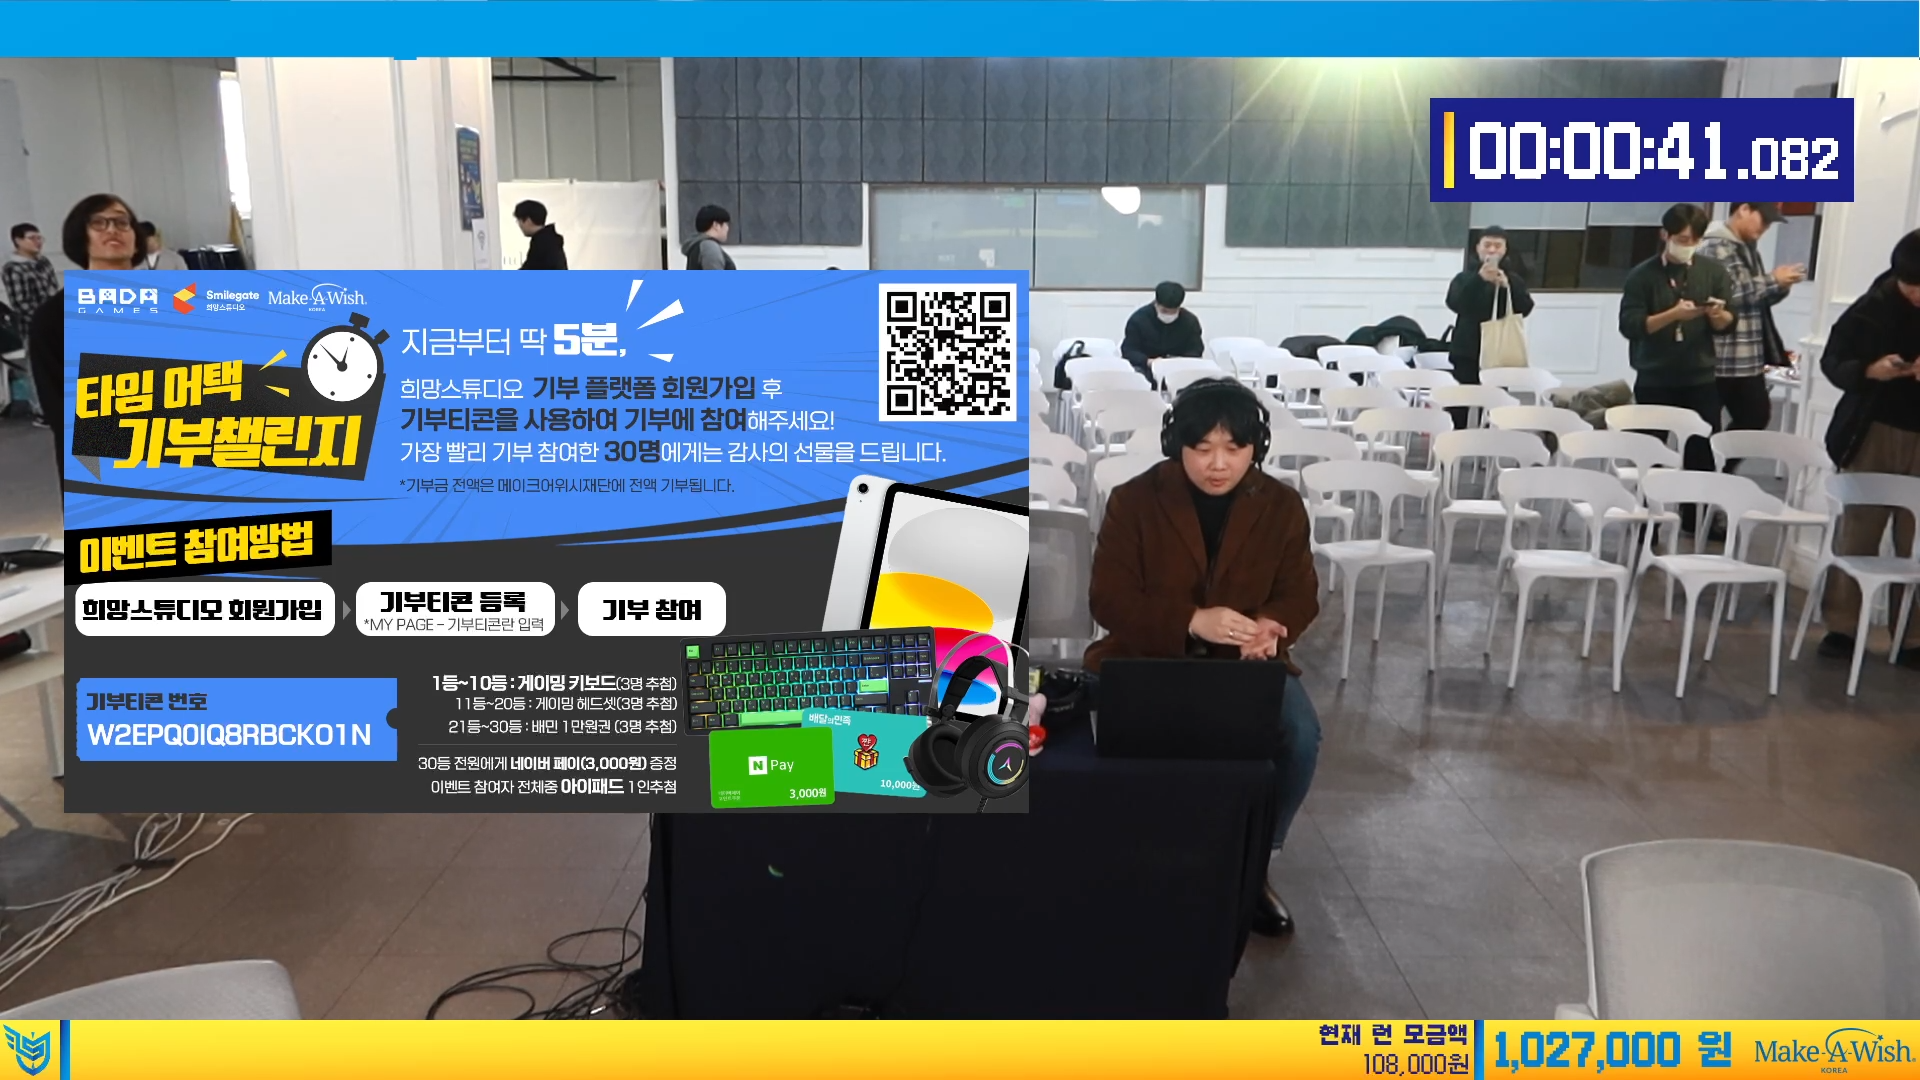Click the 배달의민족 10,000원 gift card

click(x=878, y=755)
